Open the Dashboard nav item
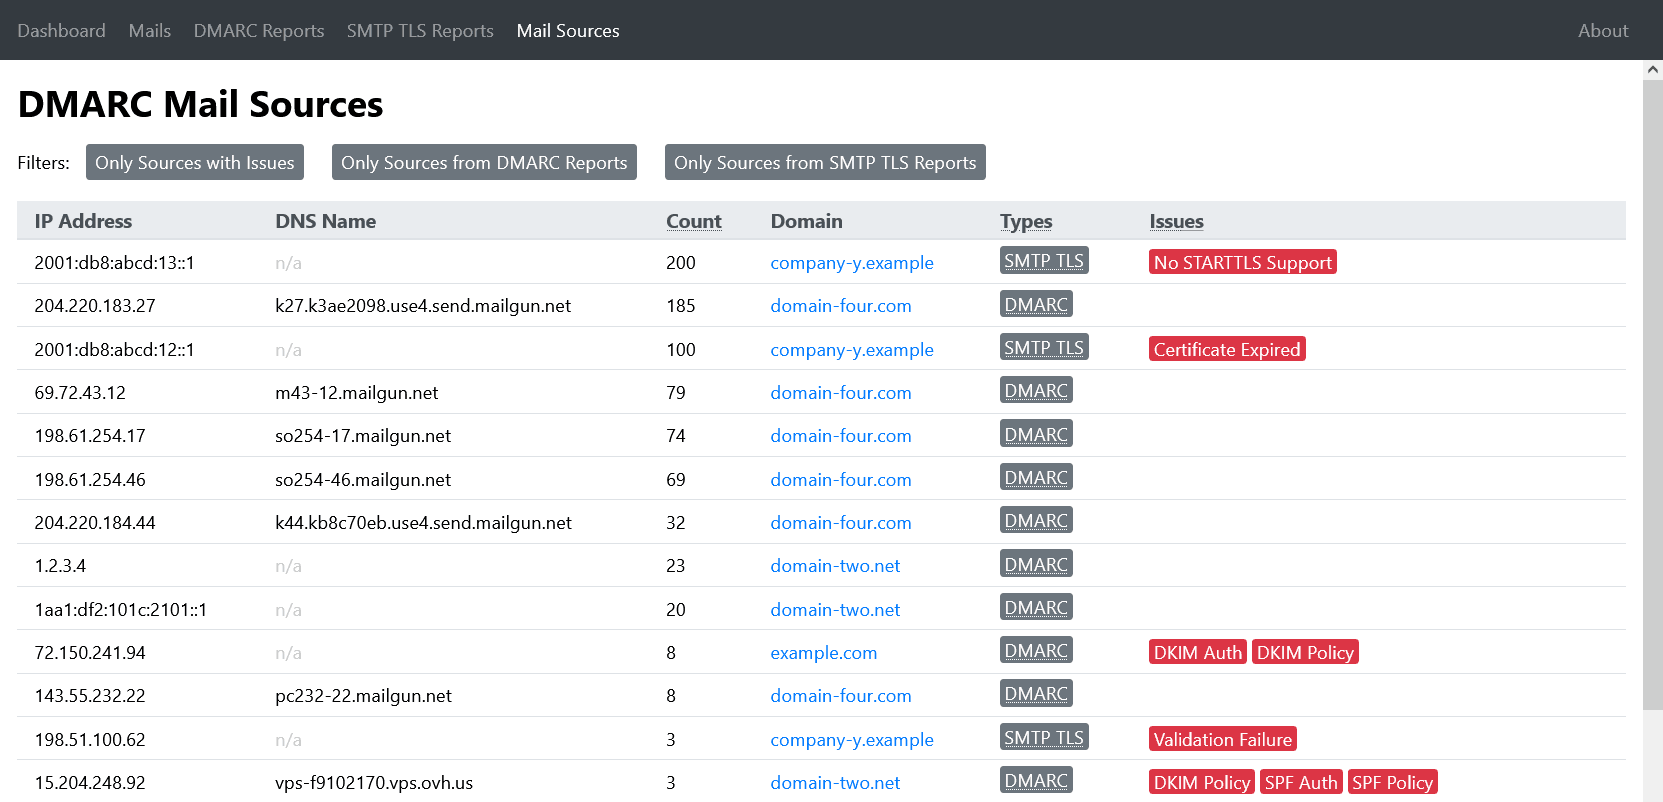 tap(61, 31)
